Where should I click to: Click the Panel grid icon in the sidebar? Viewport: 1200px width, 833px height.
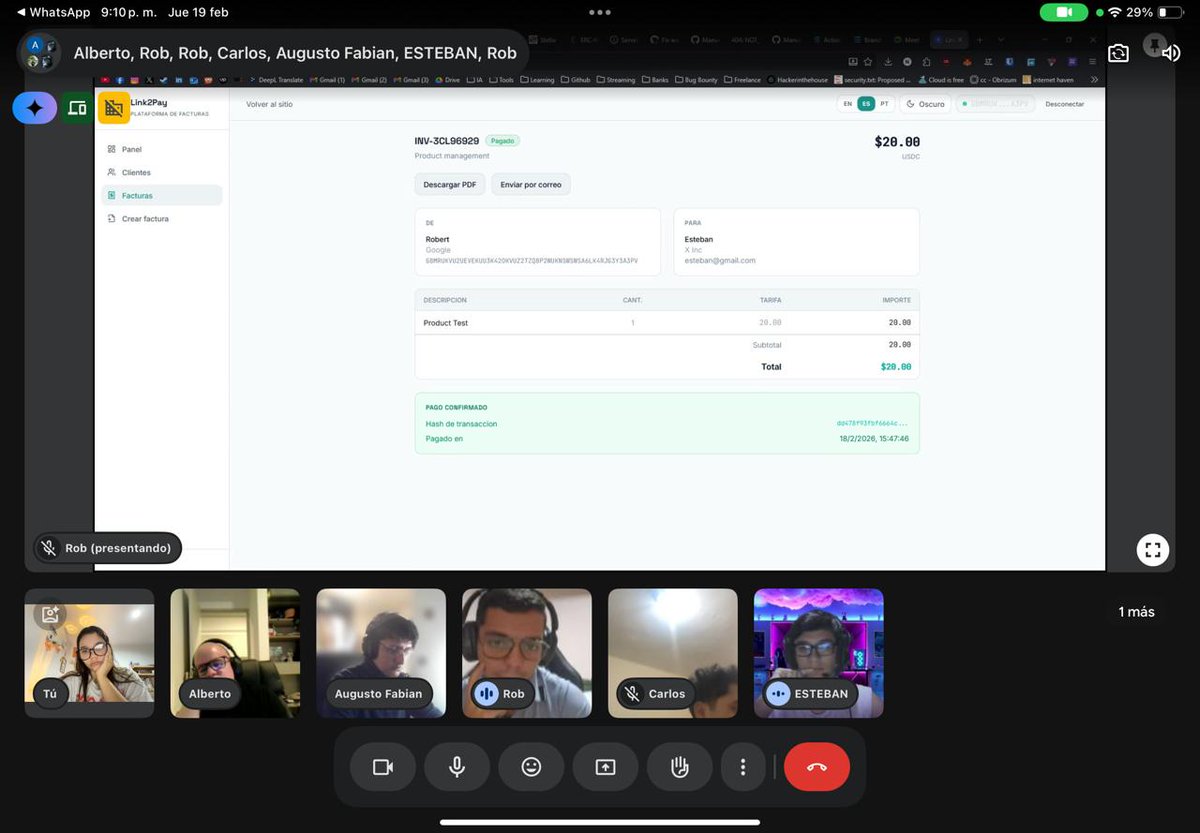click(x=112, y=149)
